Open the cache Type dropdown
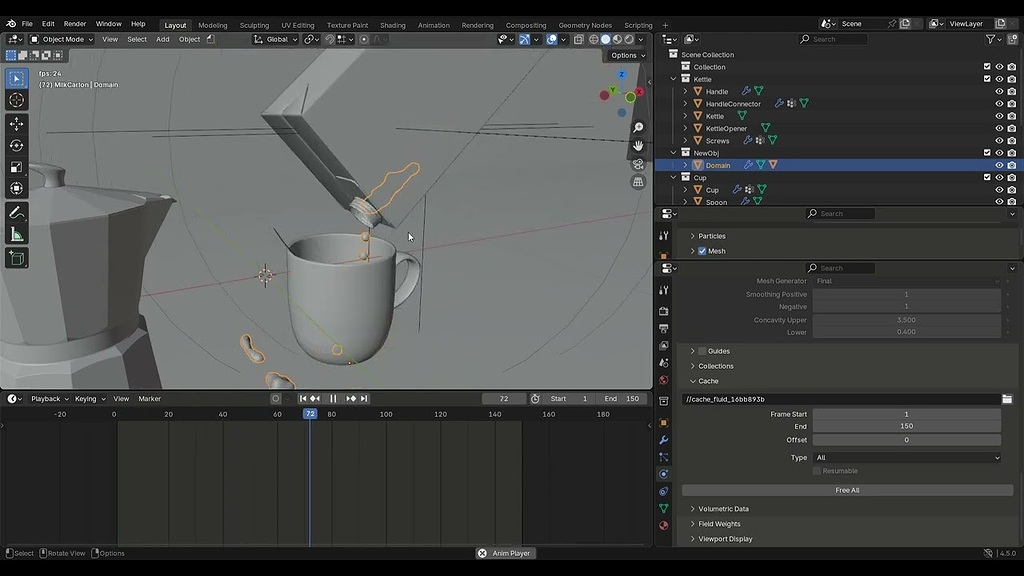Viewport: 1024px width, 576px height. pyautogui.click(x=907, y=458)
